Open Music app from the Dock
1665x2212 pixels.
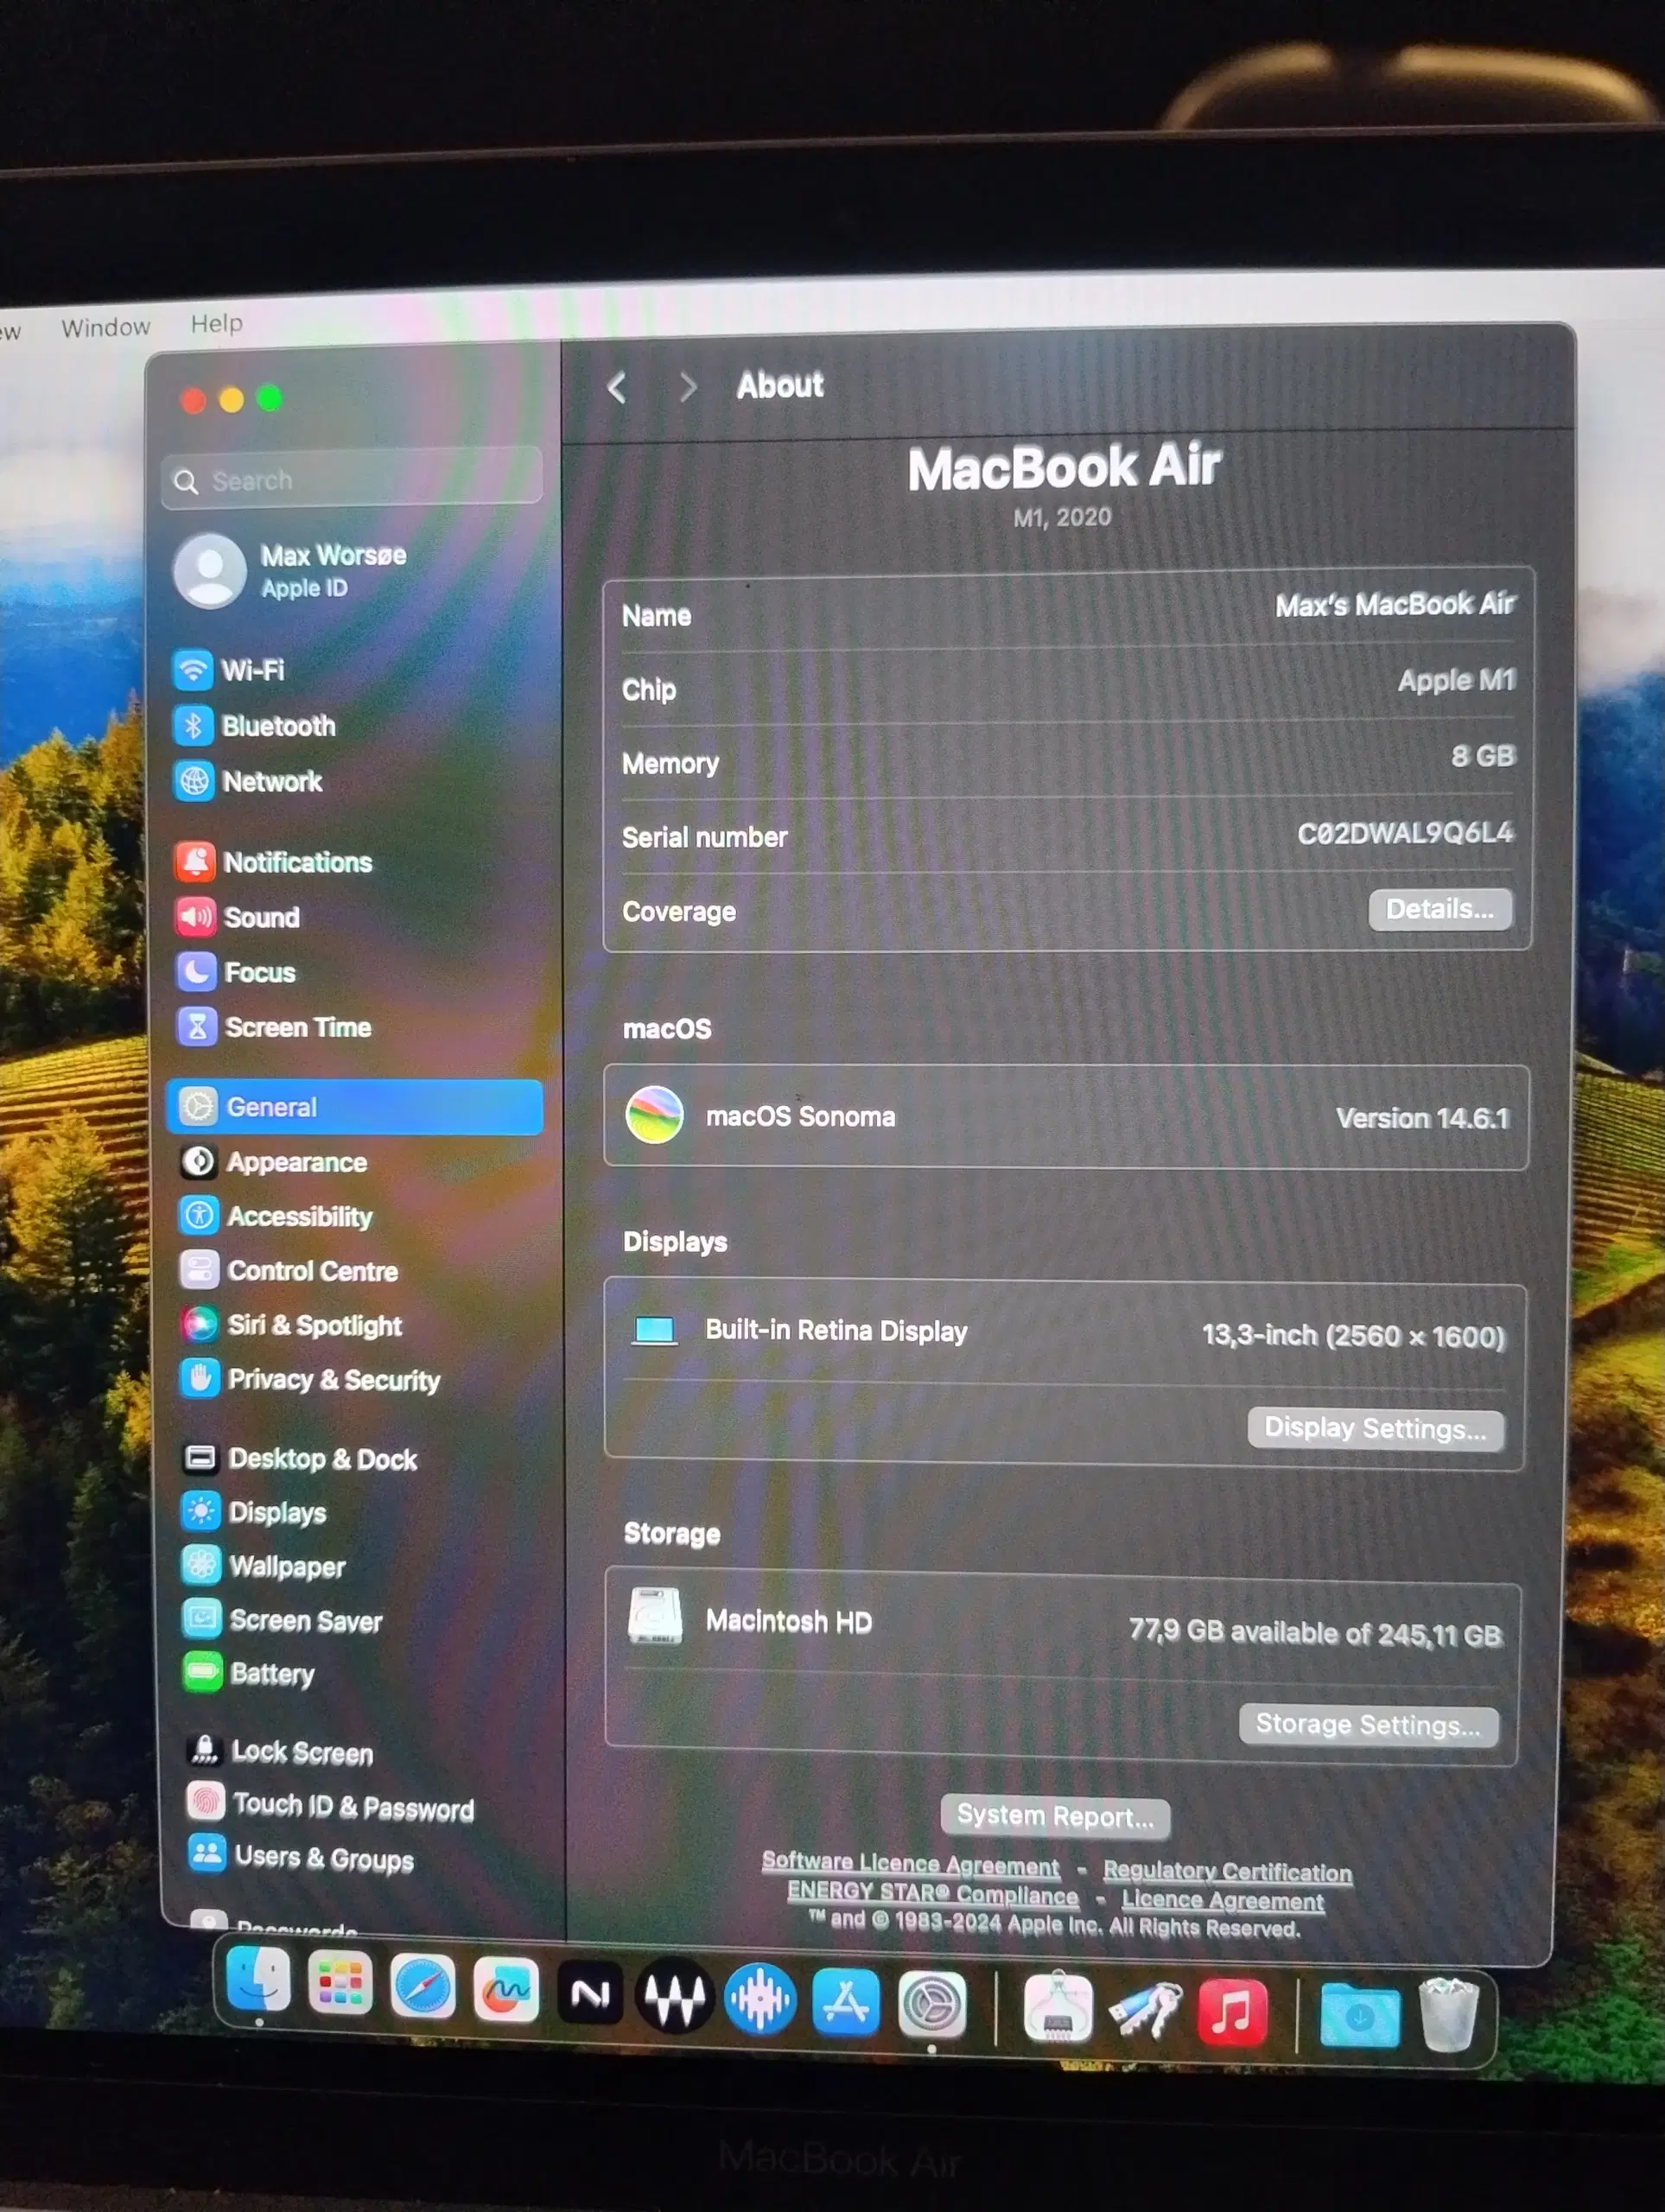[x=1232, y=2013]
